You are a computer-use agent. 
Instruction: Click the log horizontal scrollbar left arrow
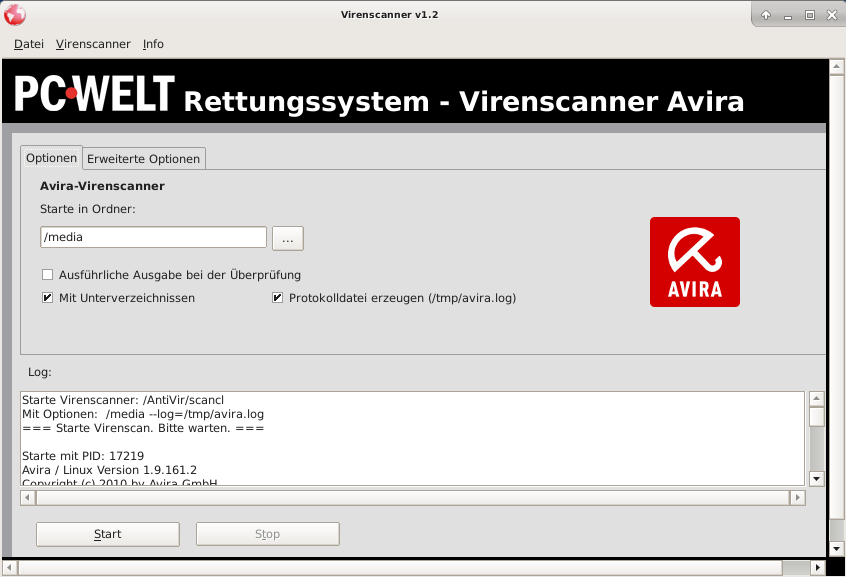pyautogui.click(x=28, y=497)
